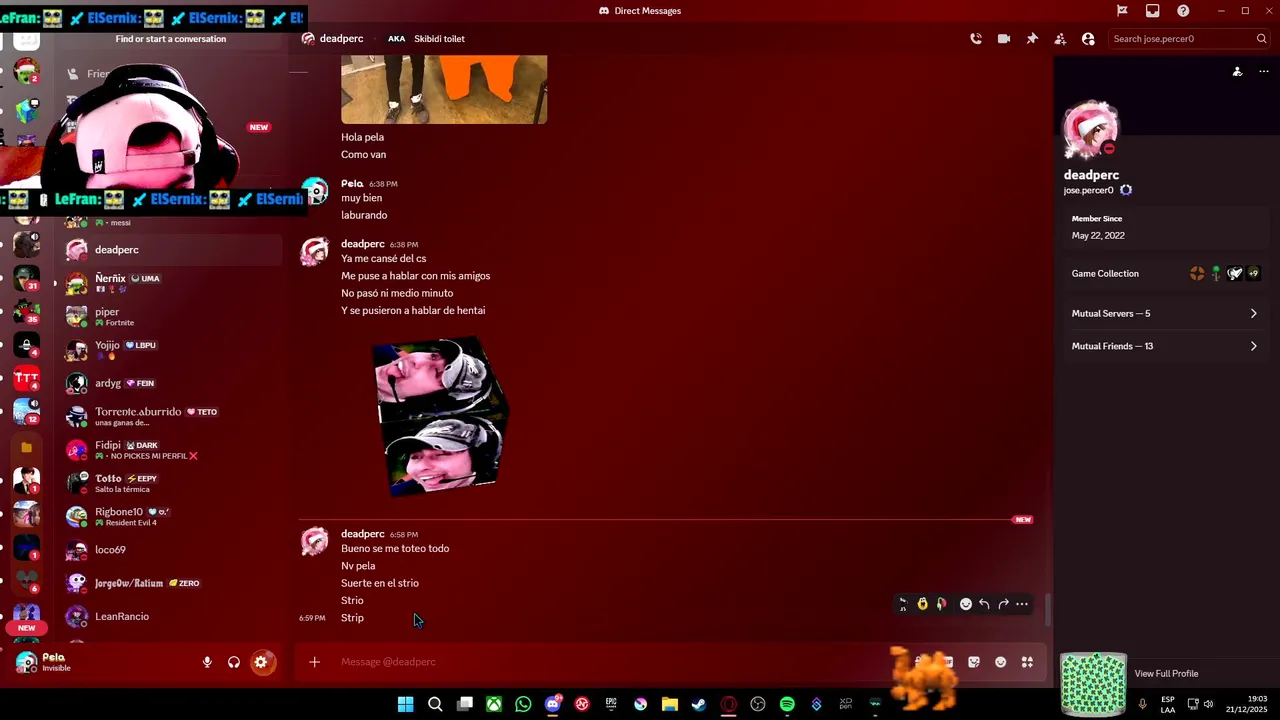Open the Game Collection row
The image size is (1280, 720).
coord(1165,274)
